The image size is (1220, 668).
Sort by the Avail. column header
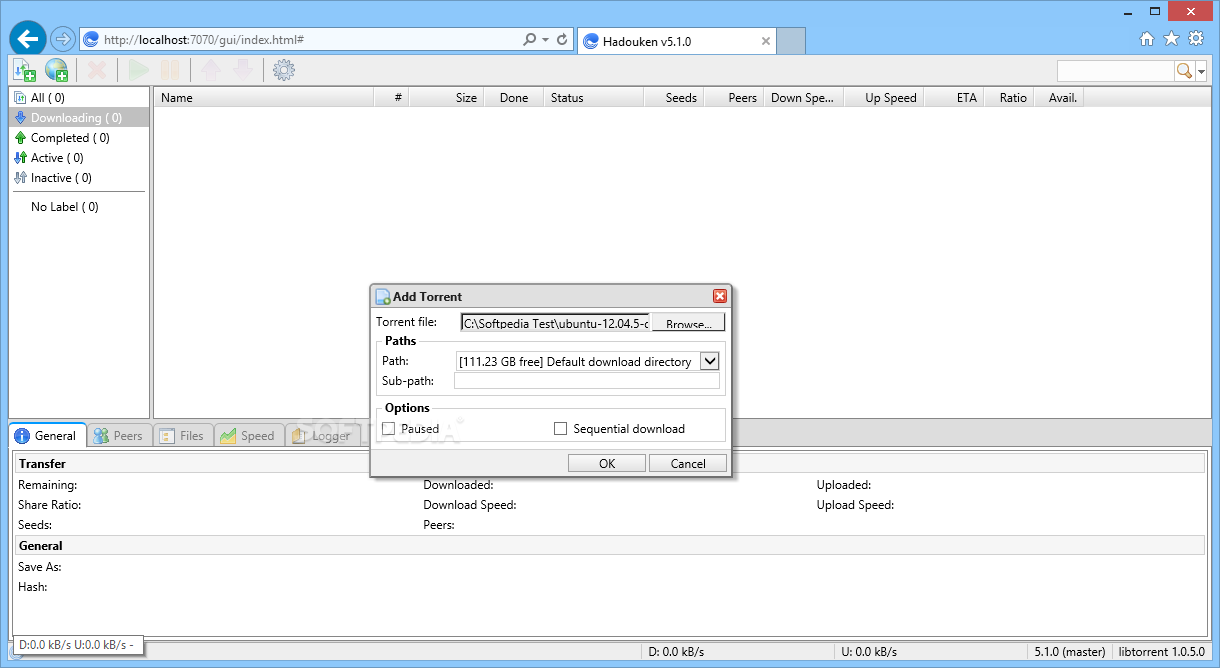pos(1059,98)
